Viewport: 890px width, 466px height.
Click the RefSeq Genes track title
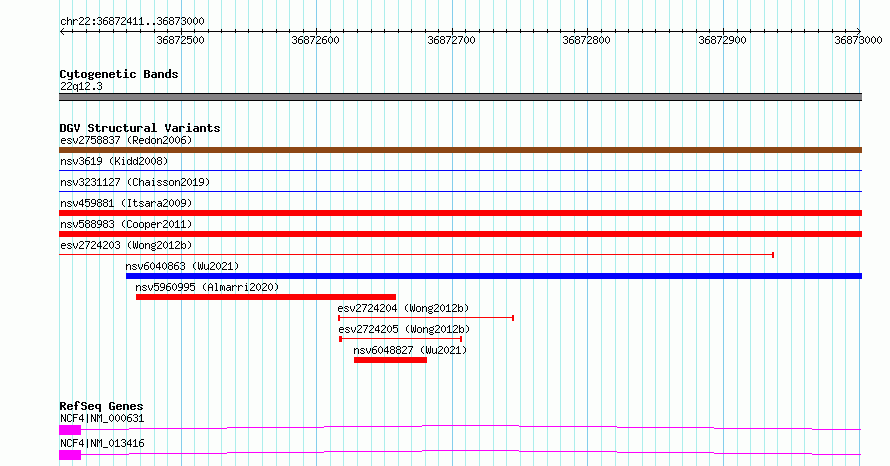point(101,406)
